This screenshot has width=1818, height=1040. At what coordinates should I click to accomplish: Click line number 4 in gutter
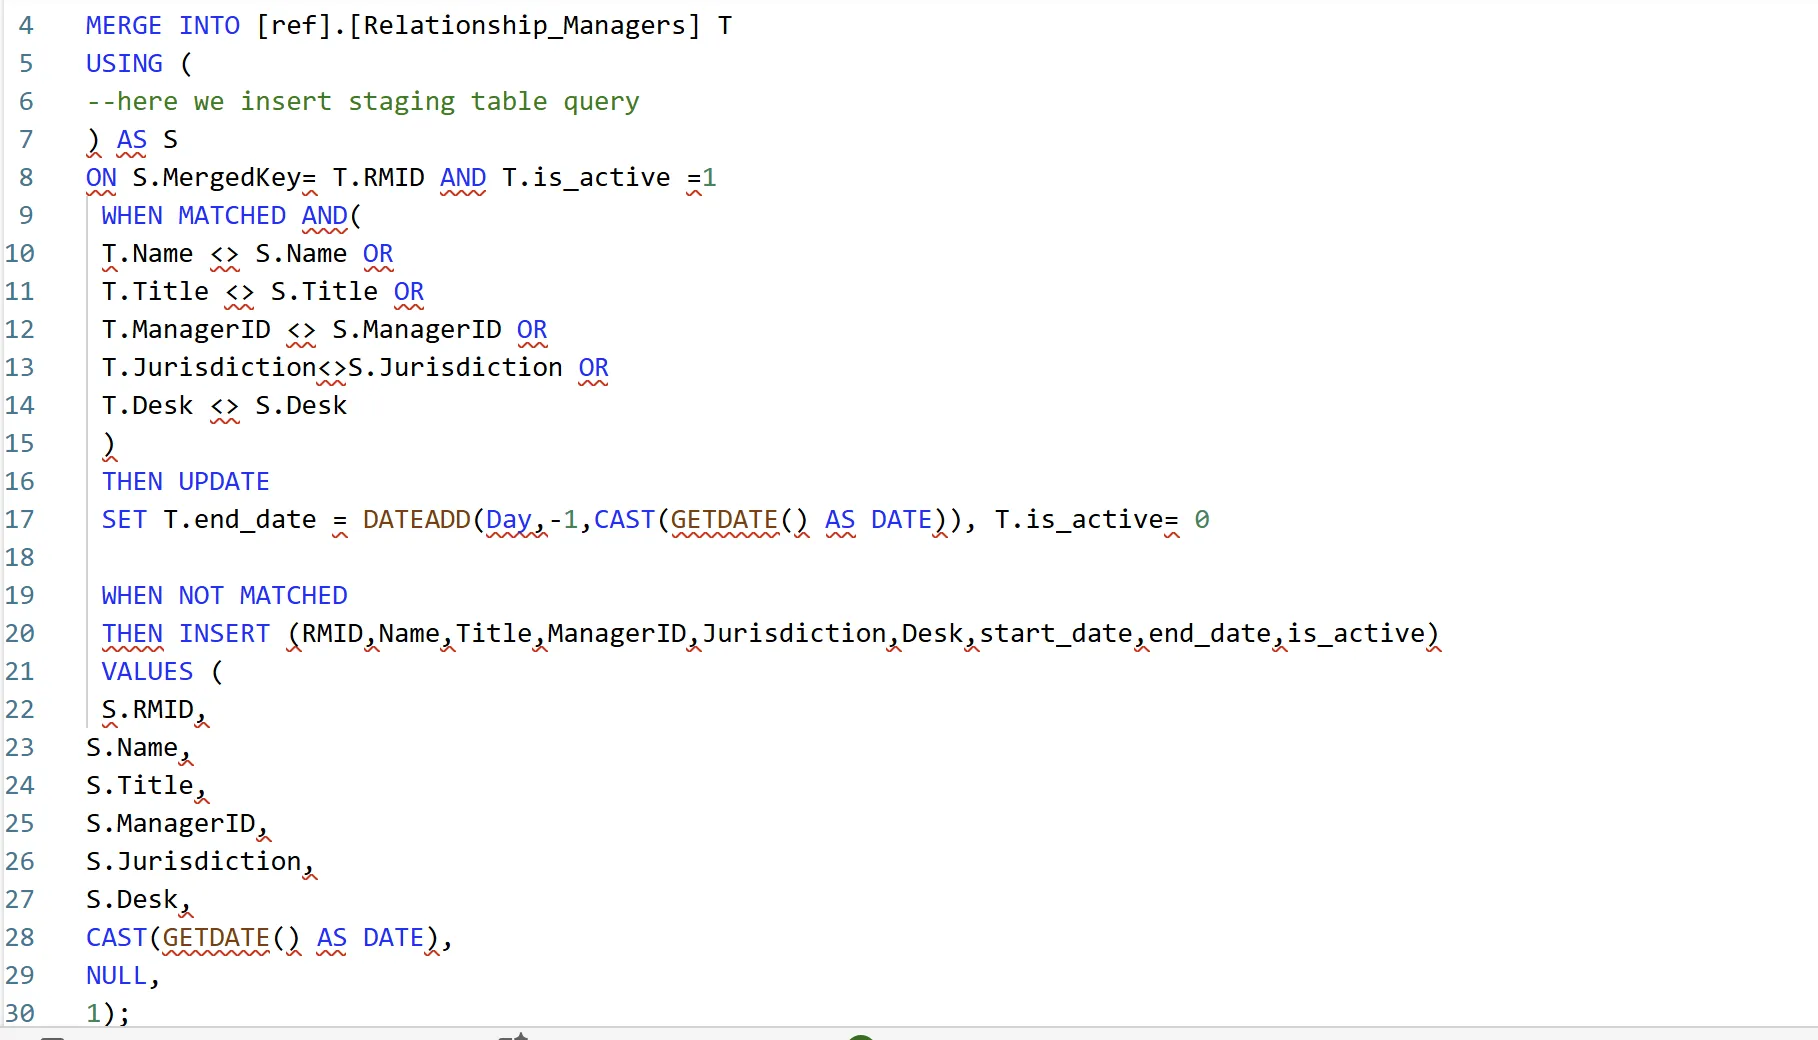point(26,25)
